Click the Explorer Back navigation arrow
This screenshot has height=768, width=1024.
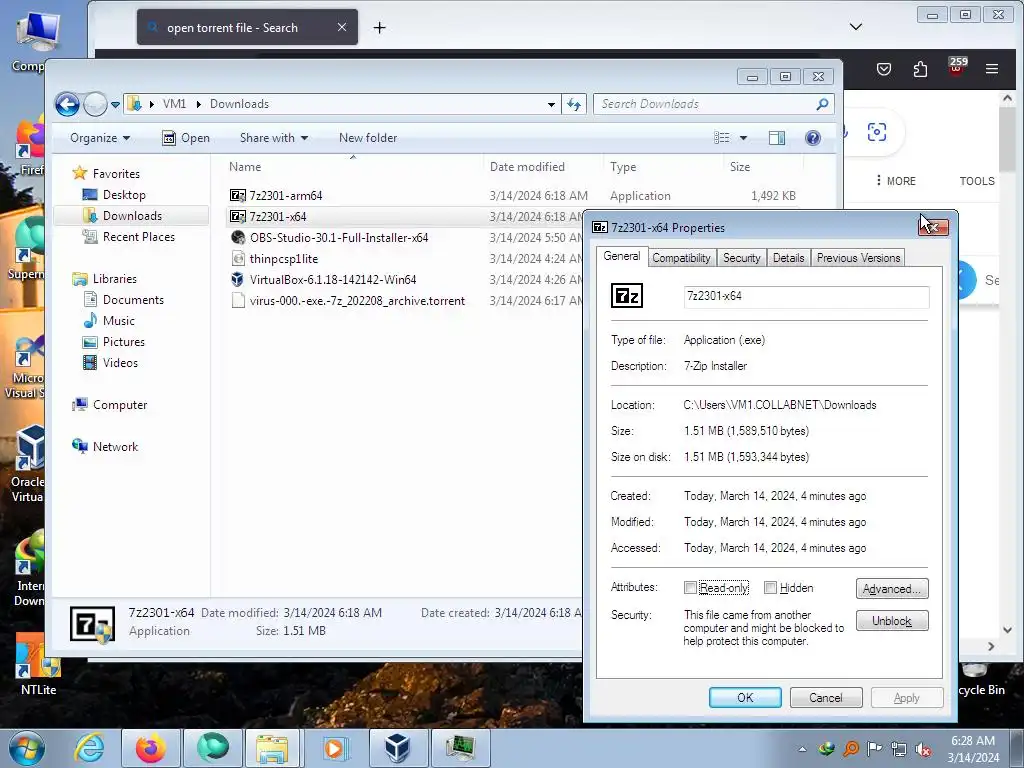click(x=67, y=104)
